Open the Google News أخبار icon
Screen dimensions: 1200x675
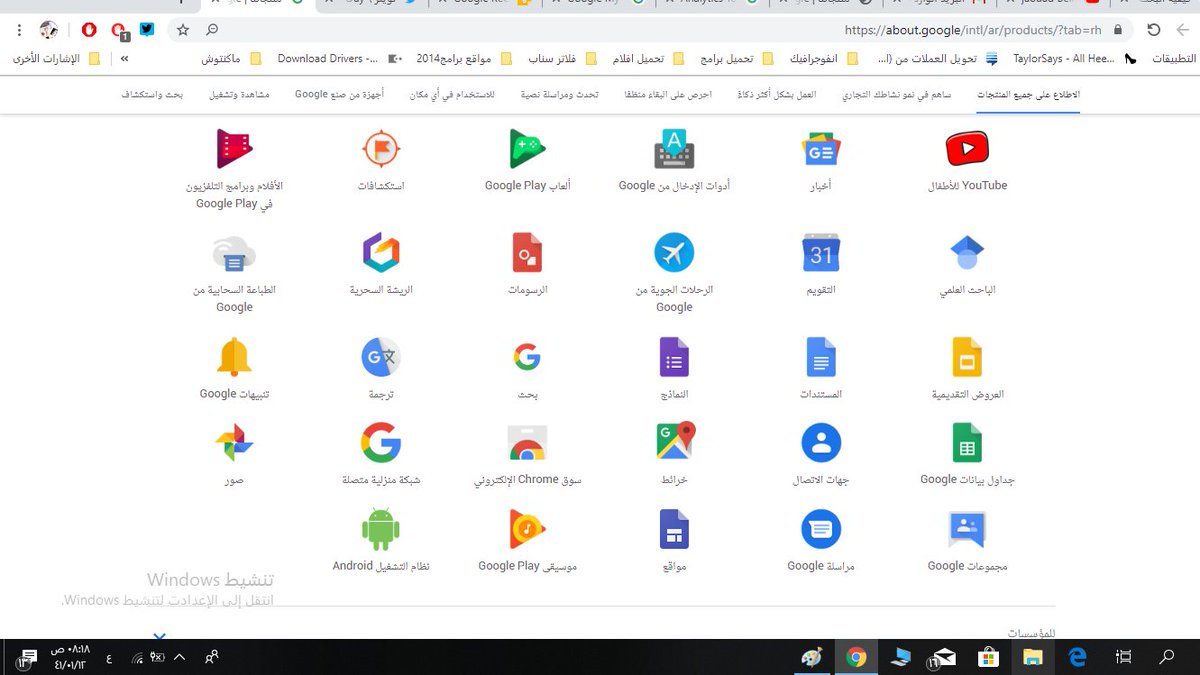821,149
